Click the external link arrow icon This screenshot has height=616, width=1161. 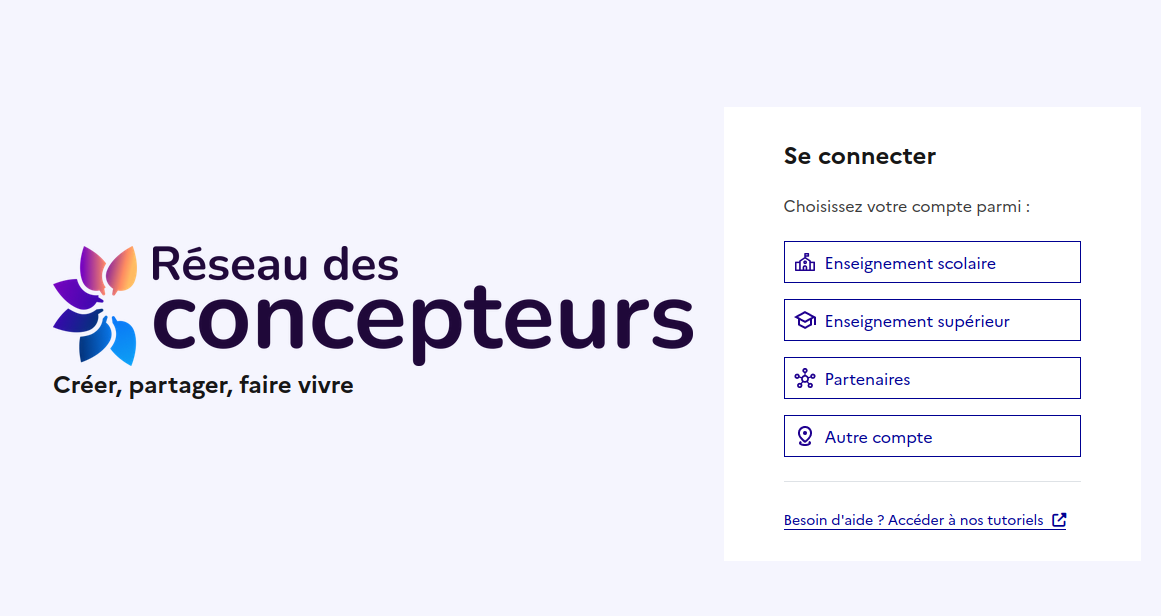click(x=1059, y=520)
